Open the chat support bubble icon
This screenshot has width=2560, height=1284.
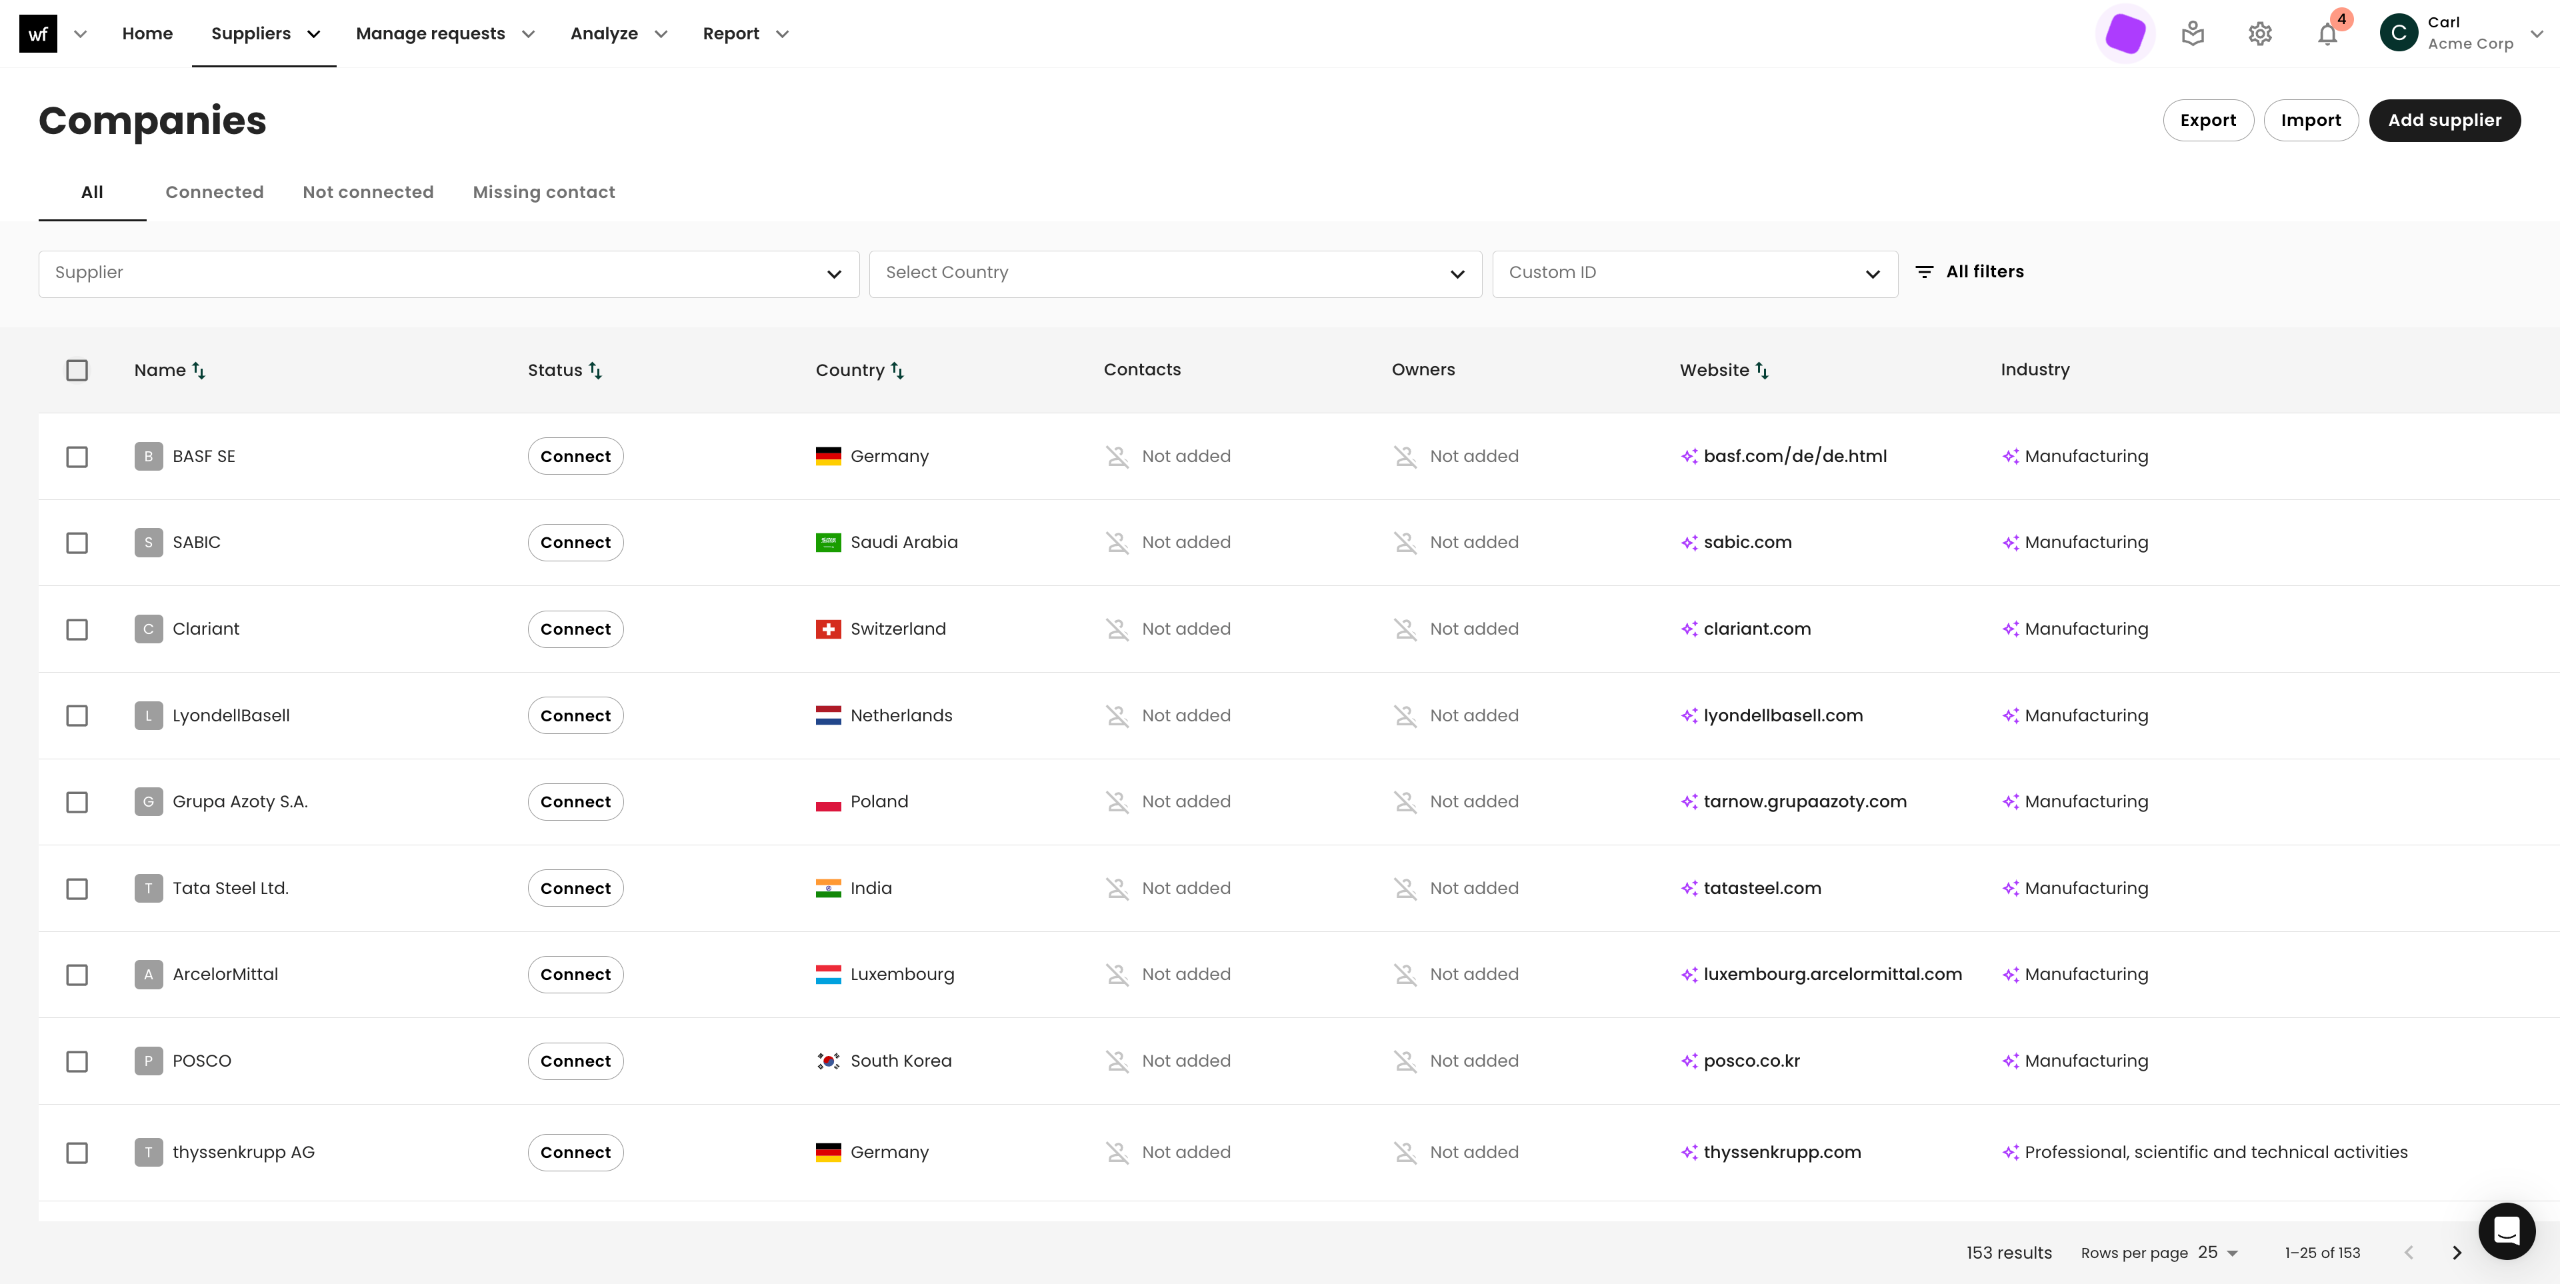[x=2506, y=1231]
